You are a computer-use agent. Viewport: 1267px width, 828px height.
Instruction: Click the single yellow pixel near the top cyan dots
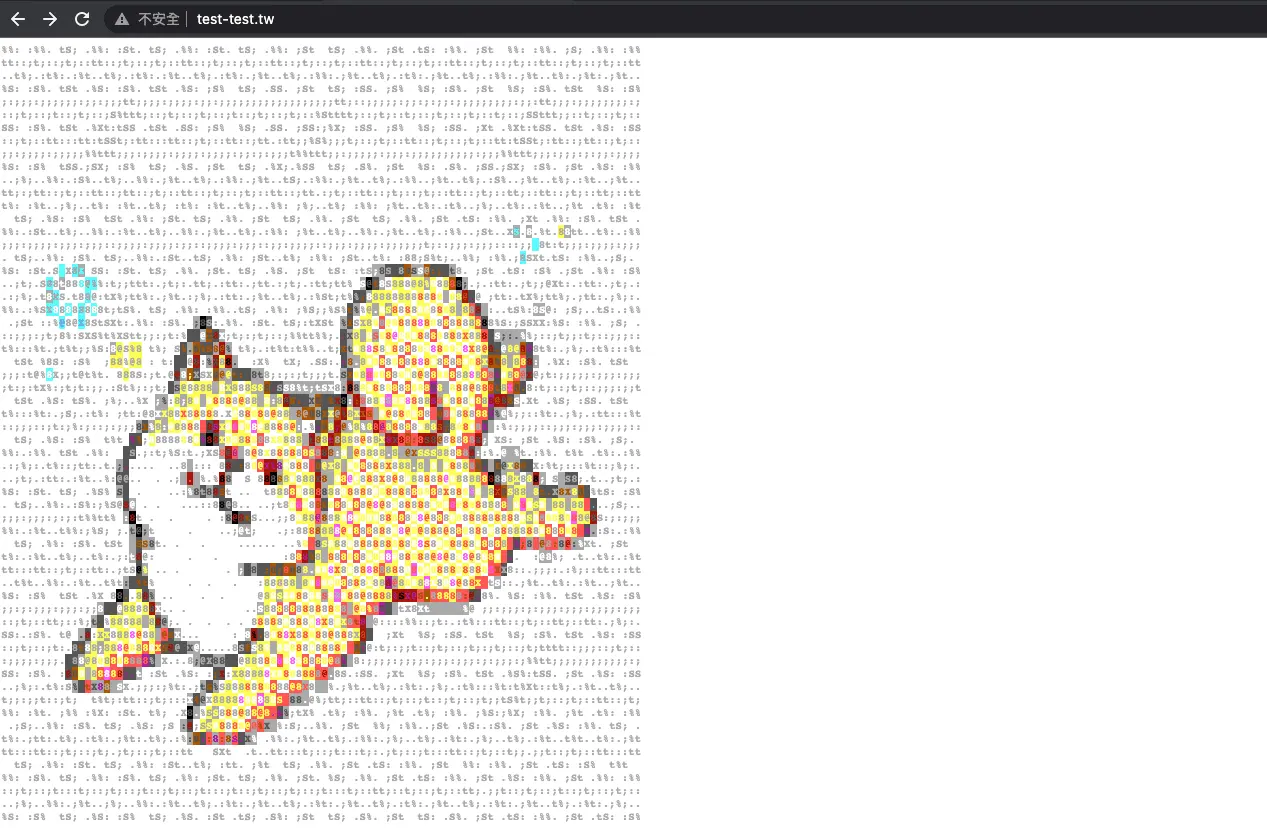[562, 231]
